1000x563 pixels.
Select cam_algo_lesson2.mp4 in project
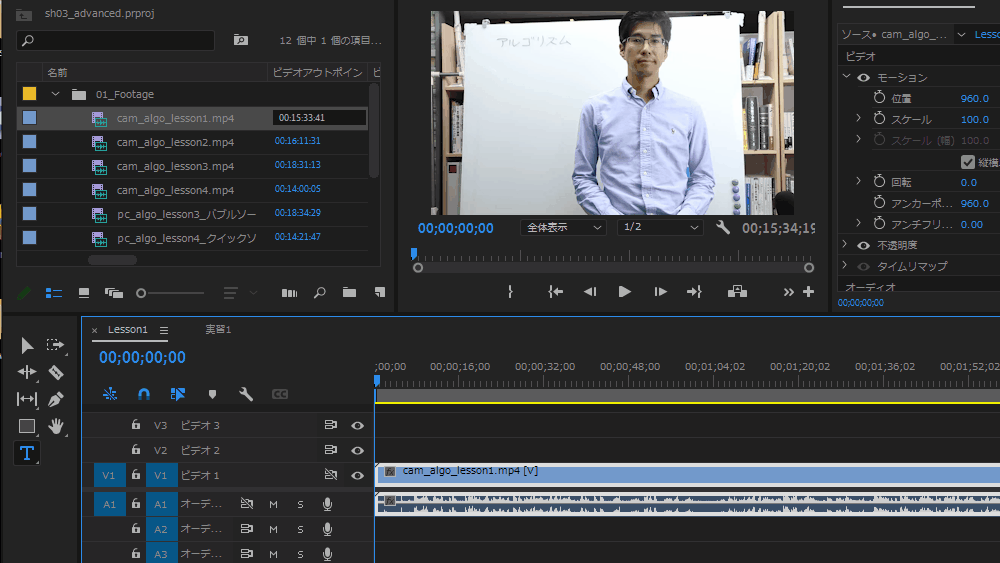coord(175,142)
